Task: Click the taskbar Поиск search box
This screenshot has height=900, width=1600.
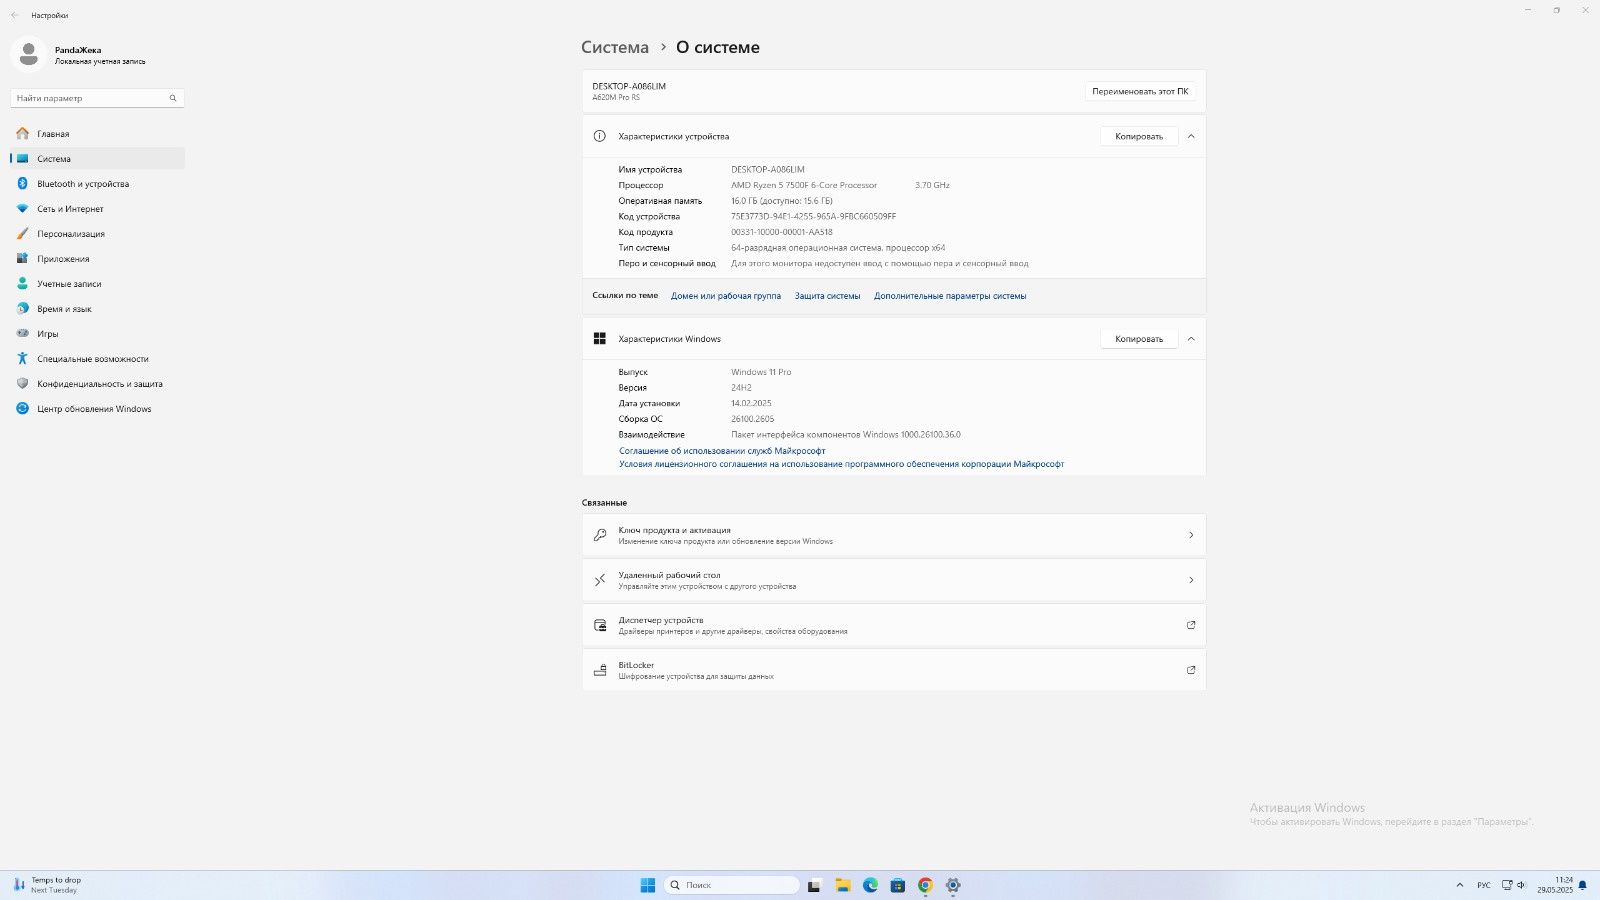Action: click(732, 885)
